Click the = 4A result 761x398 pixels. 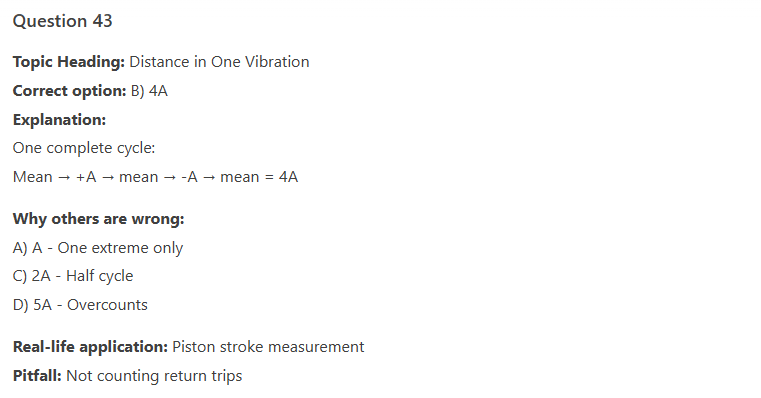[281, 177]
